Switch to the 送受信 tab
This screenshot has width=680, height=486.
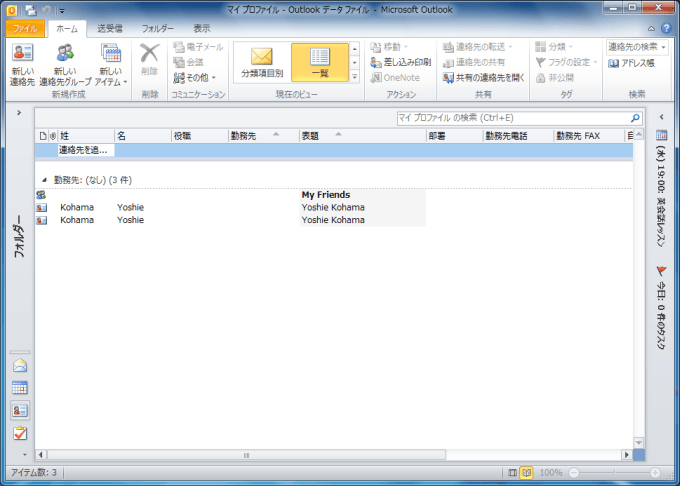[110, 29]
